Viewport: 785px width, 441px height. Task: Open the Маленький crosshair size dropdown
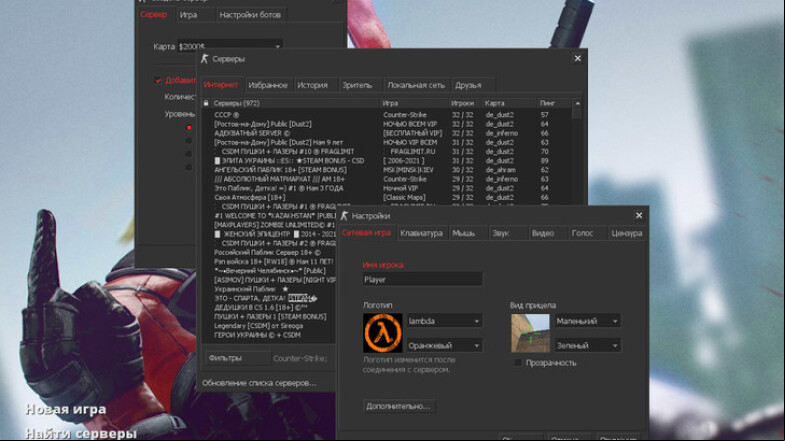[587, 321]
